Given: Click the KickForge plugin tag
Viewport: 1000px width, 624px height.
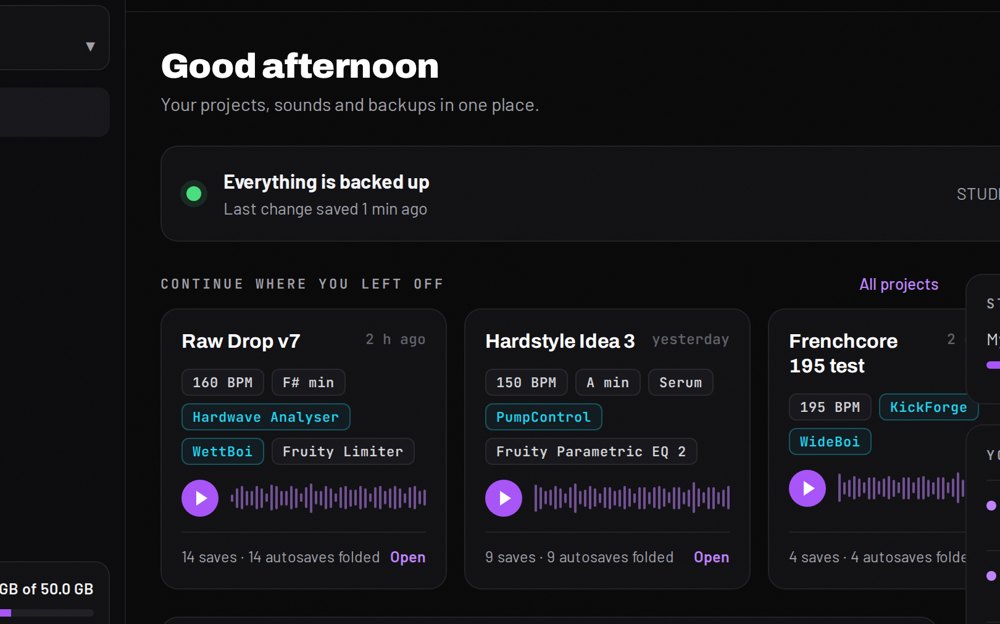Looking at the screenshot, I should point(928,406).
